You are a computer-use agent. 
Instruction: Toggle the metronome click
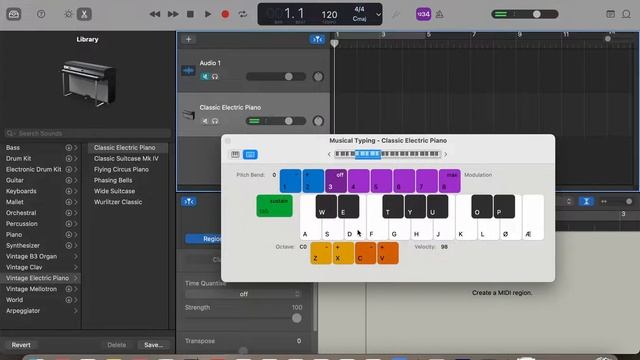440,14
